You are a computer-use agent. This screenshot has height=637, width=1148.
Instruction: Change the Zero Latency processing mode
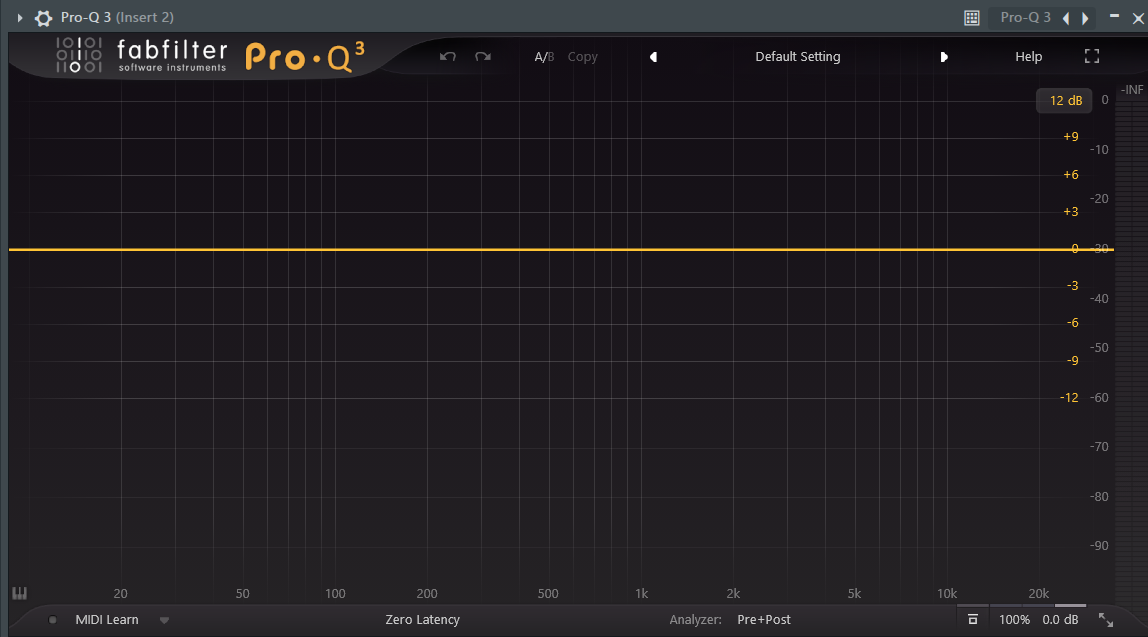422,619
